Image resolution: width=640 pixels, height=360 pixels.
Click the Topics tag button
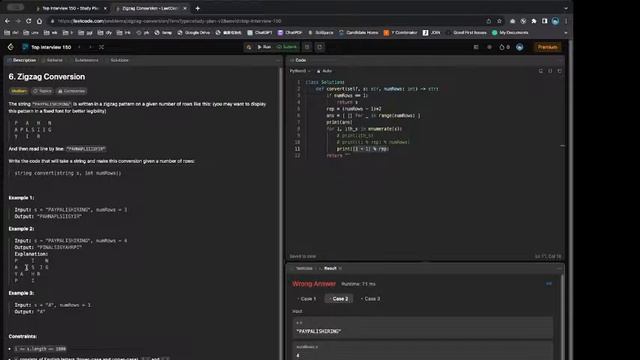coord(42,91)
